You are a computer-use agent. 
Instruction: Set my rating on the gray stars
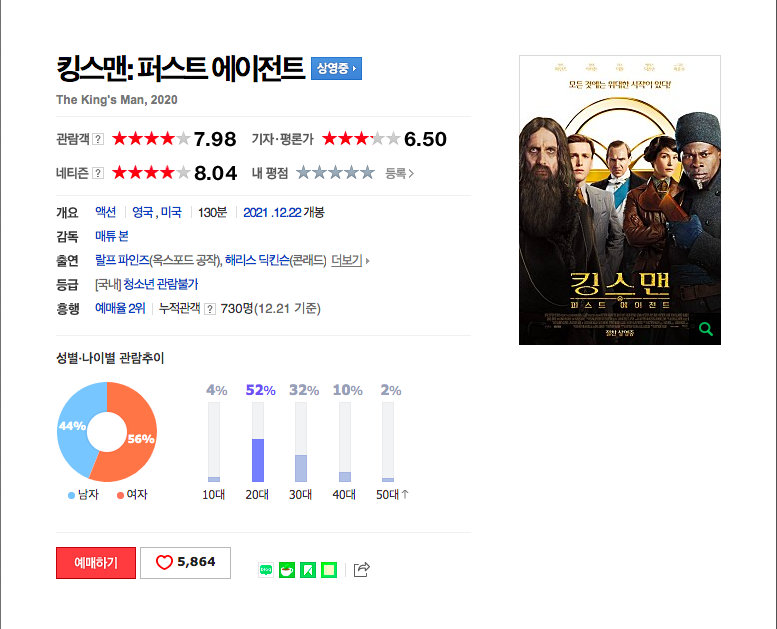pos(335,172)
